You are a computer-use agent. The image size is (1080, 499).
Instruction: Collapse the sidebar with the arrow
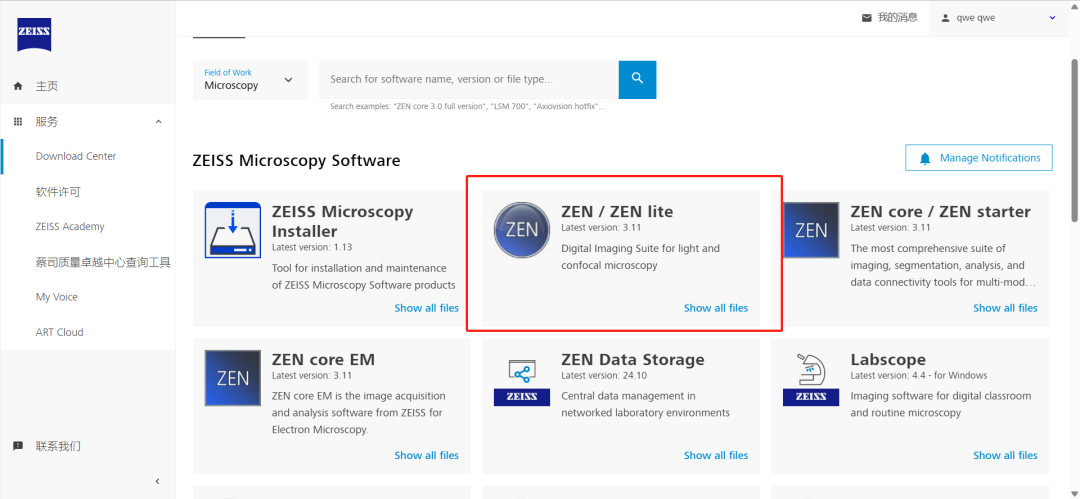pos(157,481)
